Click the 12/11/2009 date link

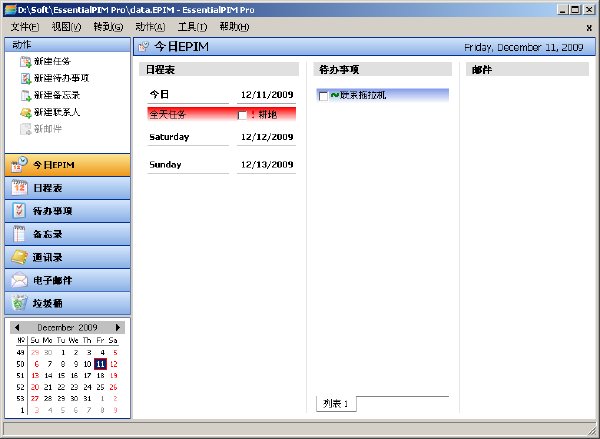coord(267,95)
